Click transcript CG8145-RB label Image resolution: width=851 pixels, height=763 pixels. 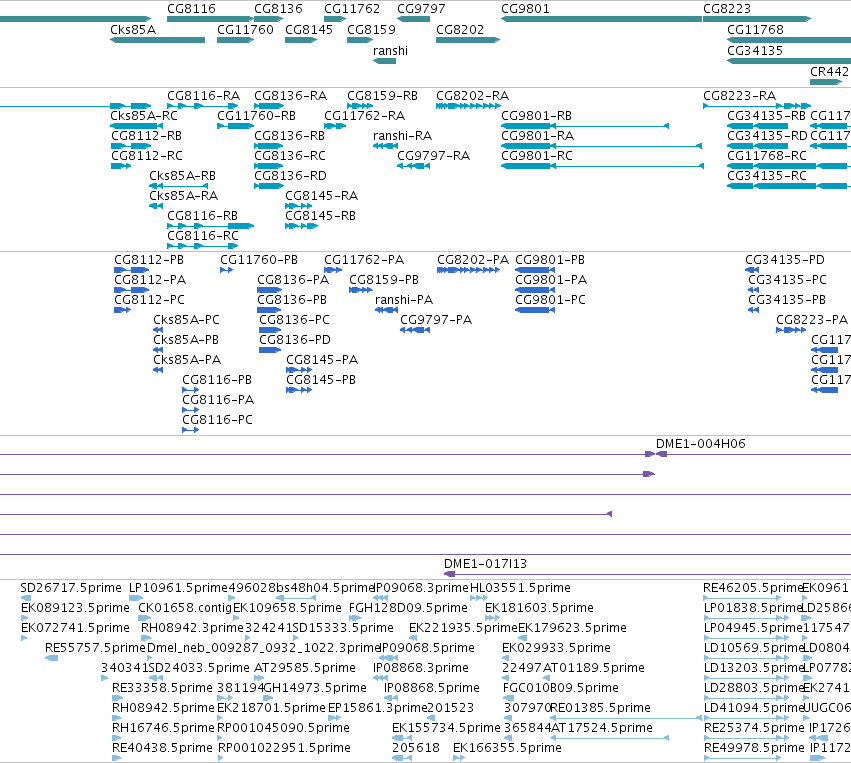[321, 216]
